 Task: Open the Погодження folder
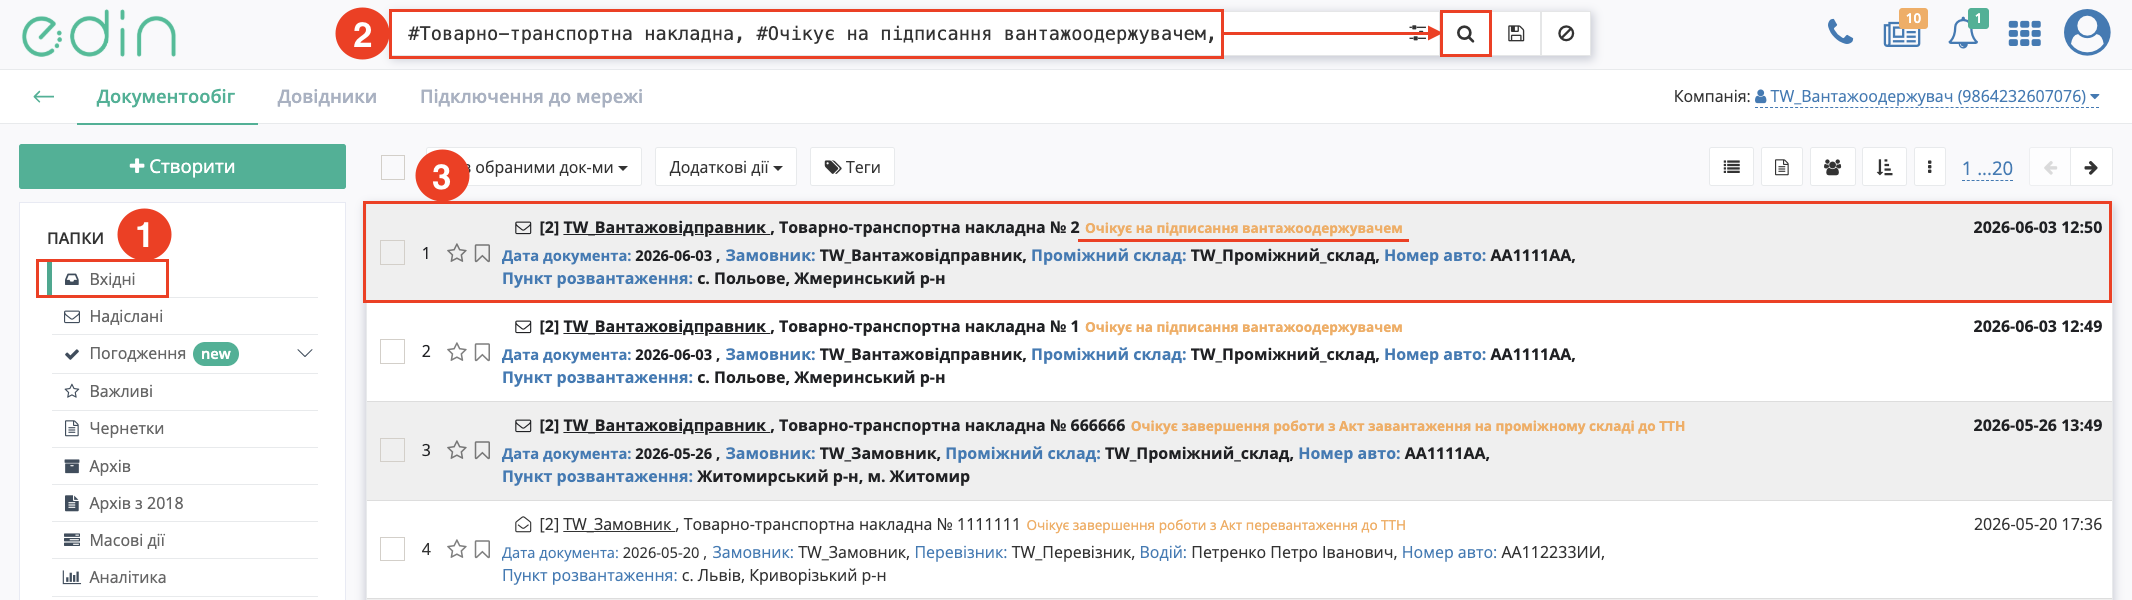click(137, 354)
